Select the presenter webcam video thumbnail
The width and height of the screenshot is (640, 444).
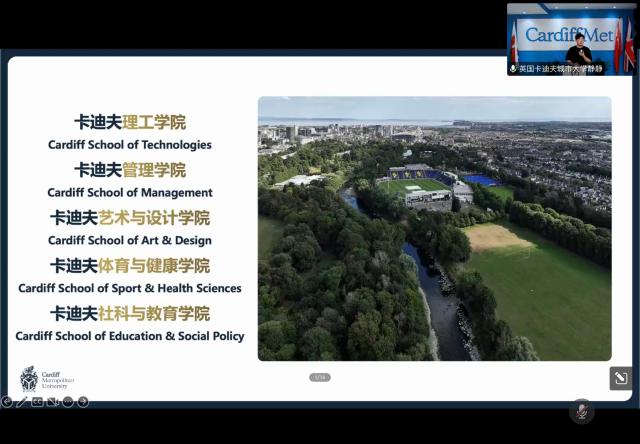tap(571, 39)
